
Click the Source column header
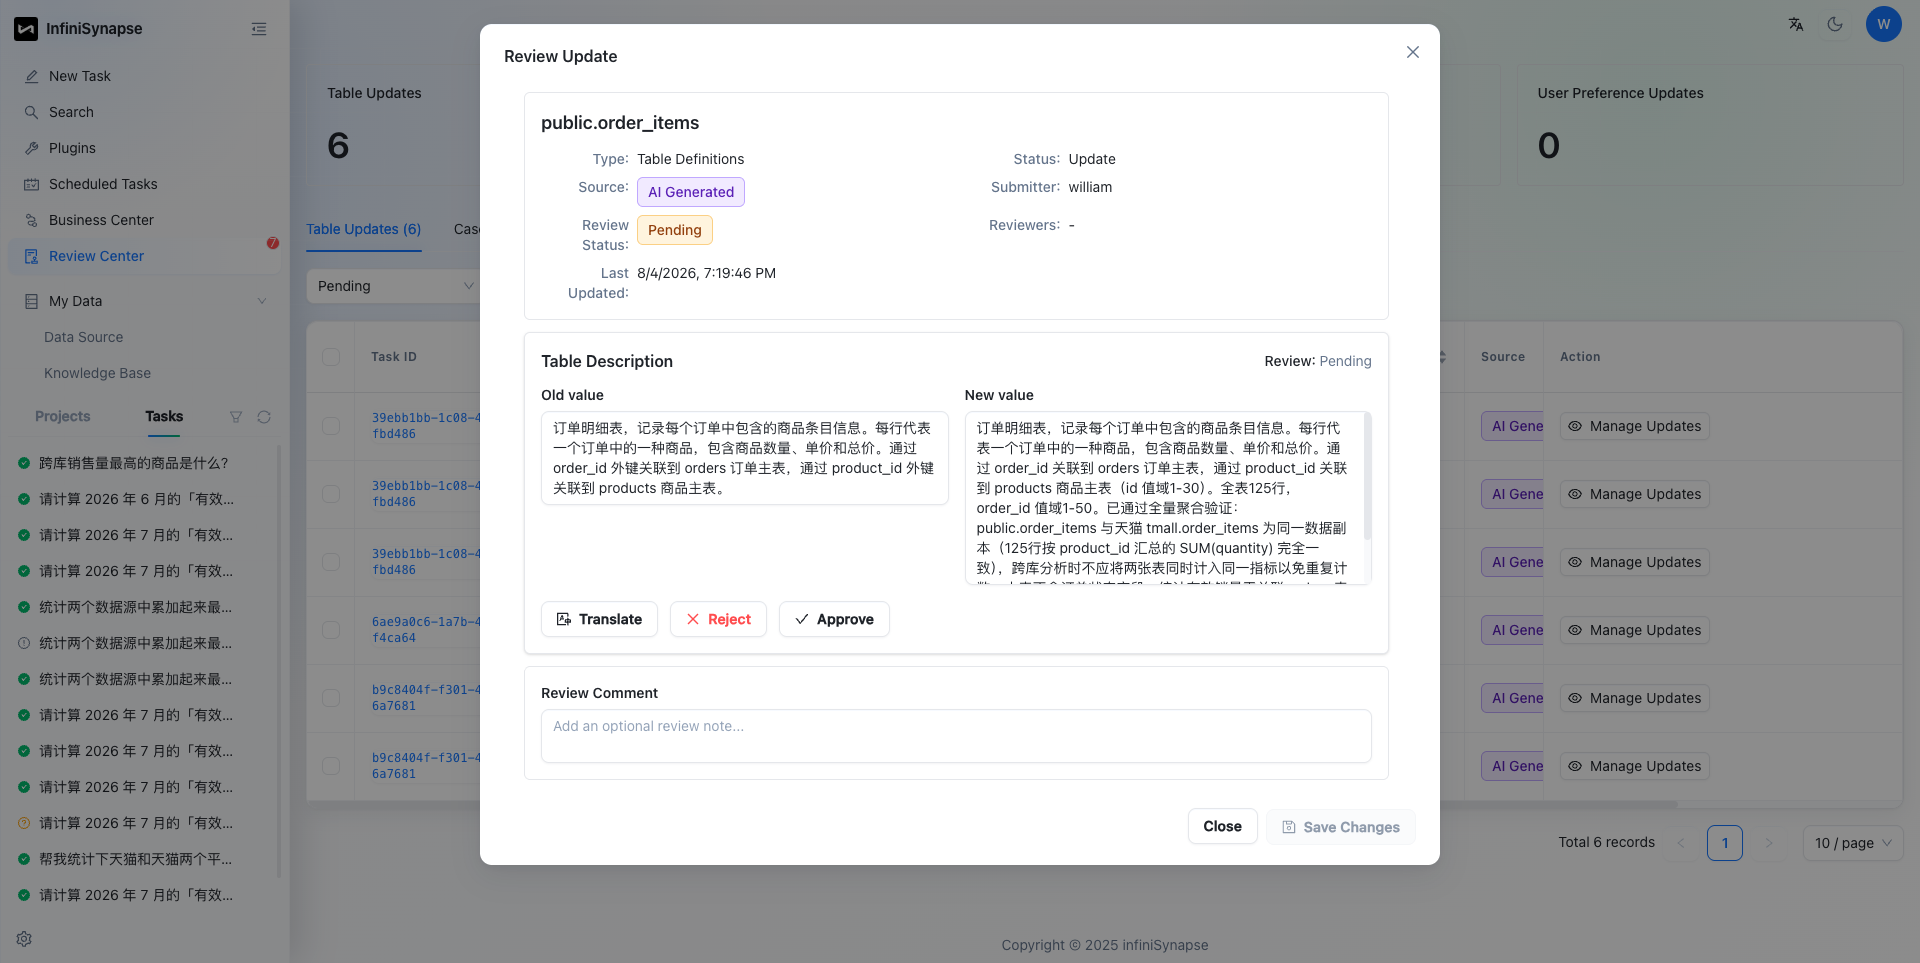1503,357
